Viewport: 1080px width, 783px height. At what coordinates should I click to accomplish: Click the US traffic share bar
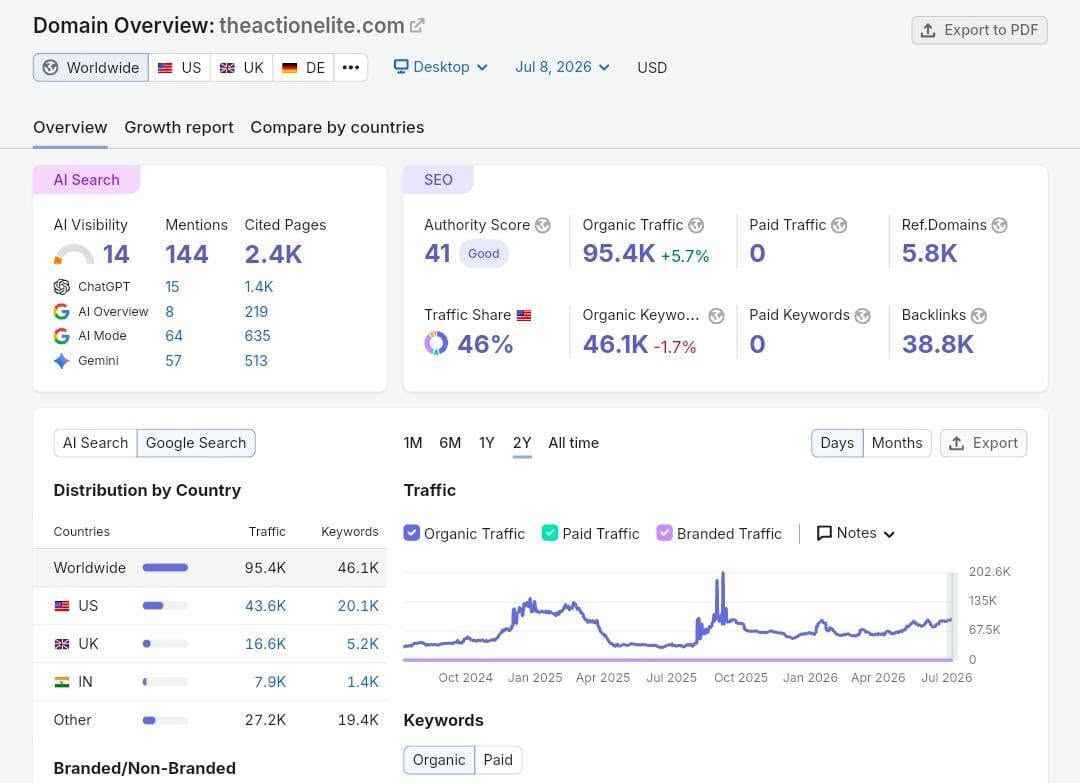click(165, 606)
